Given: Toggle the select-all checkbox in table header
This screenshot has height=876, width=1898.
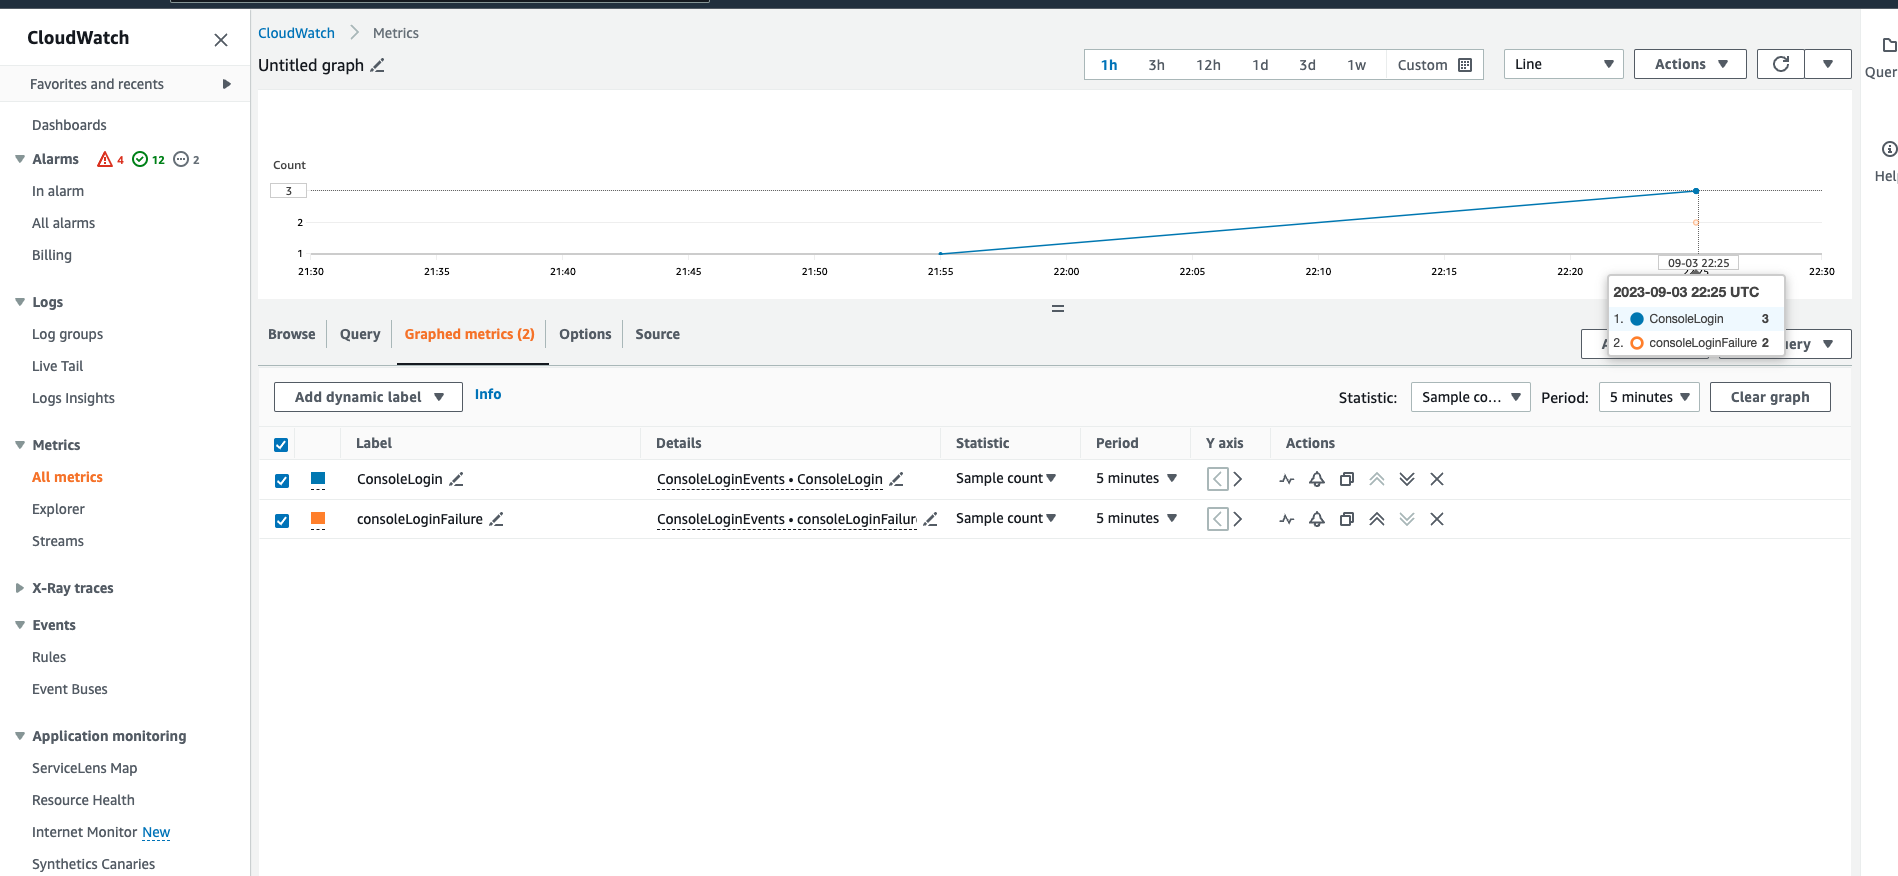Looking at the screenshot, I should pos(281,444).
